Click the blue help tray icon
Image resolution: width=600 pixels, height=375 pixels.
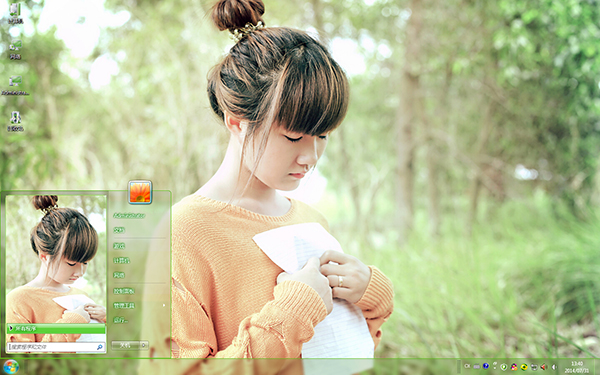[486, 366]
